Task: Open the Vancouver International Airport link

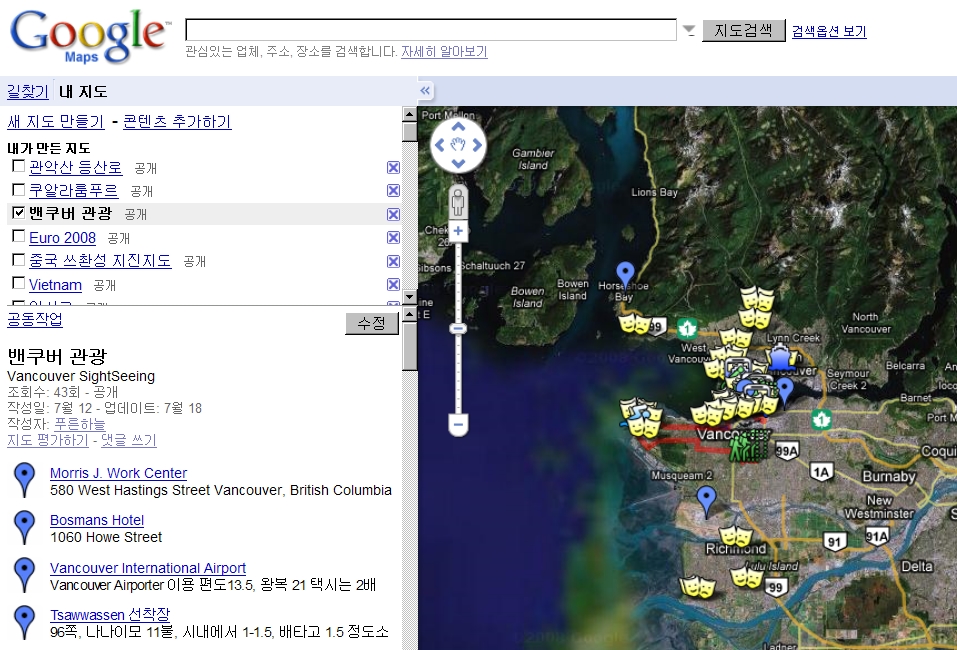Action: tap(148, 568)
